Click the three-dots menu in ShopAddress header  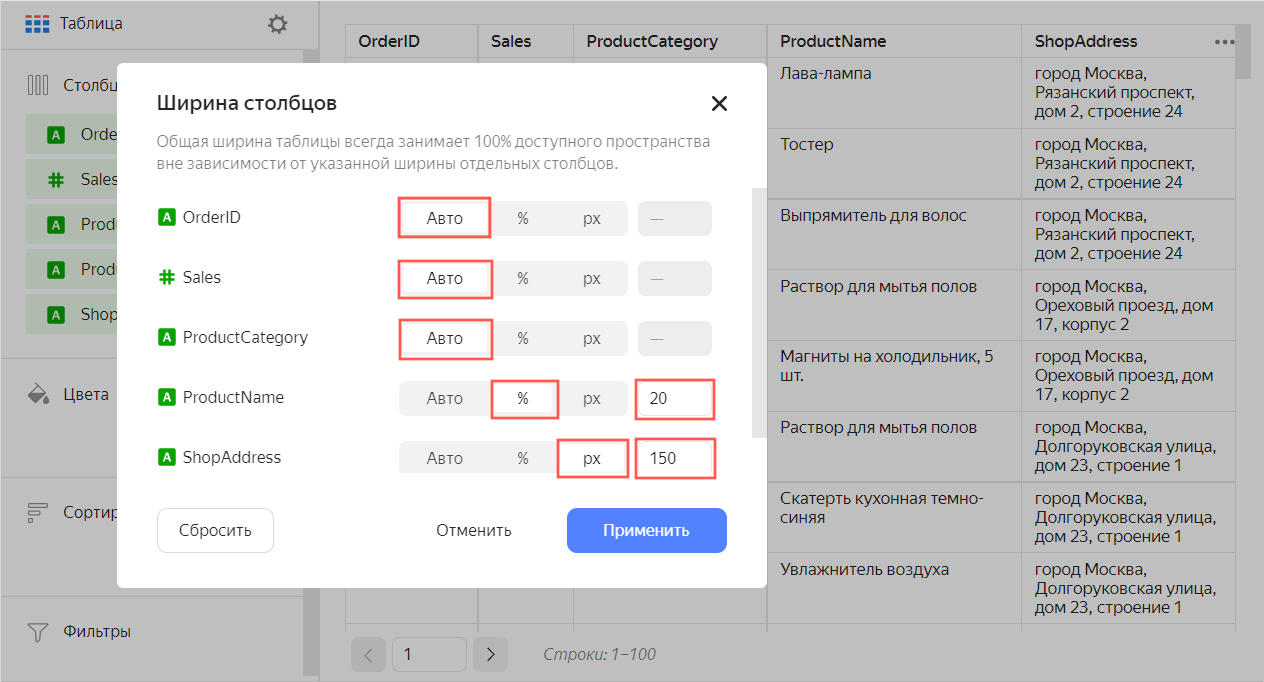(x=1225, y=42)
